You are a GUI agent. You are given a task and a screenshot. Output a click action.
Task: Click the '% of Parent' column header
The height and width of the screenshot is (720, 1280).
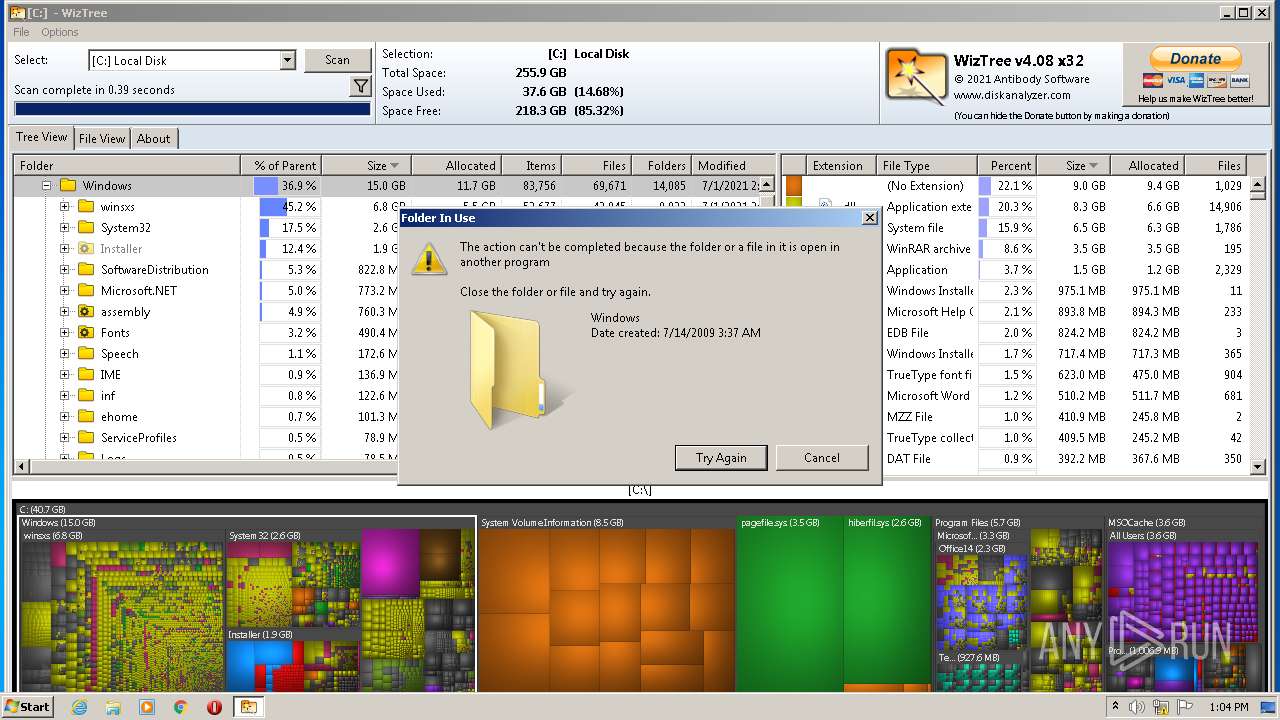(x=281, y=165)
